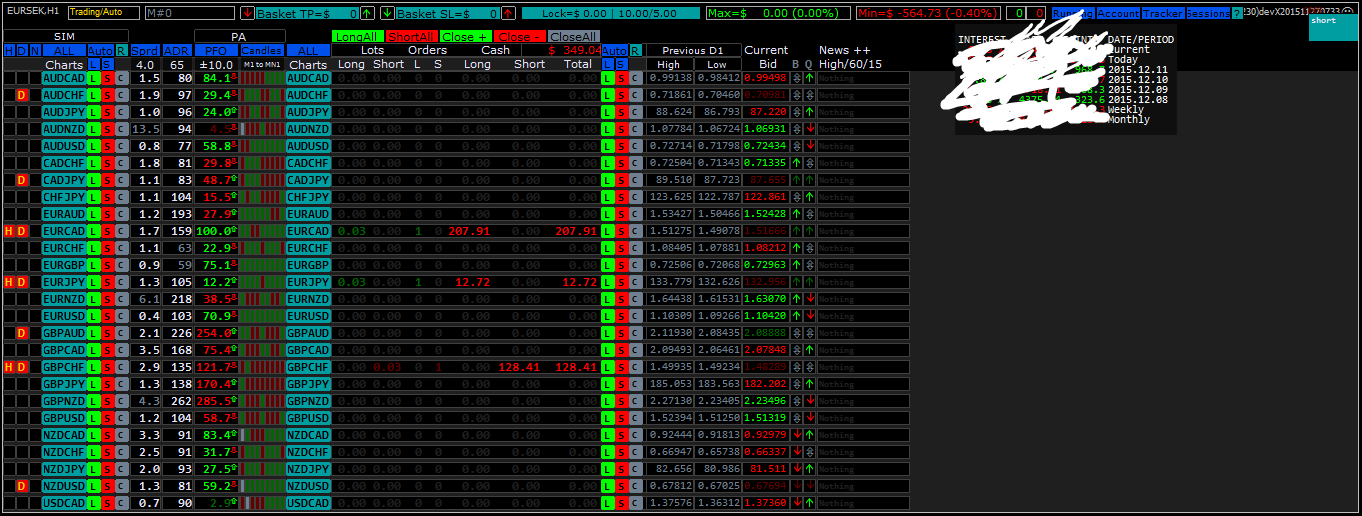Click SIM gray C button in NZDJPY row
This screenshot has width=1362, height=516.
(x=121, y=469)
